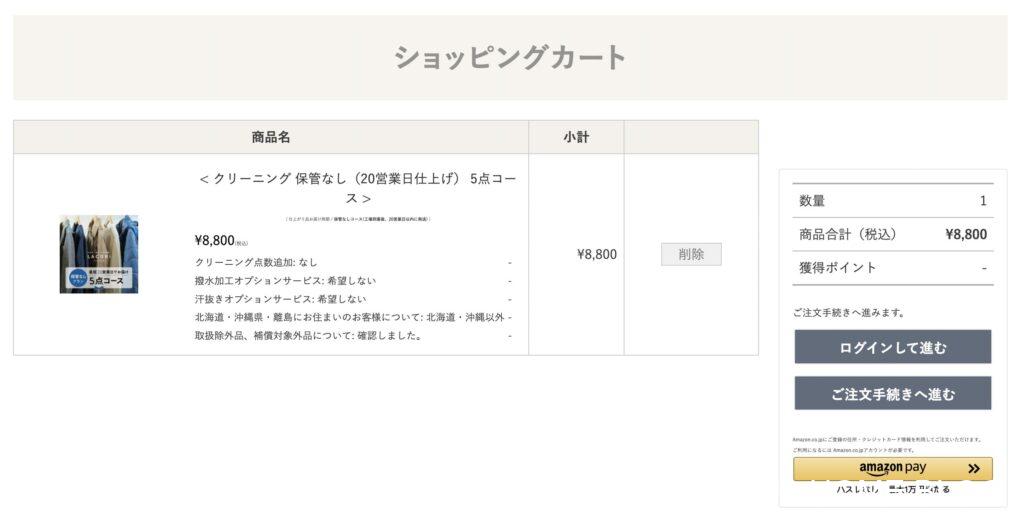The width and height of the screenshot is (1024, 524).
Task: Click the ショッピングカート page heading
Action: click(x=510, y=57)
